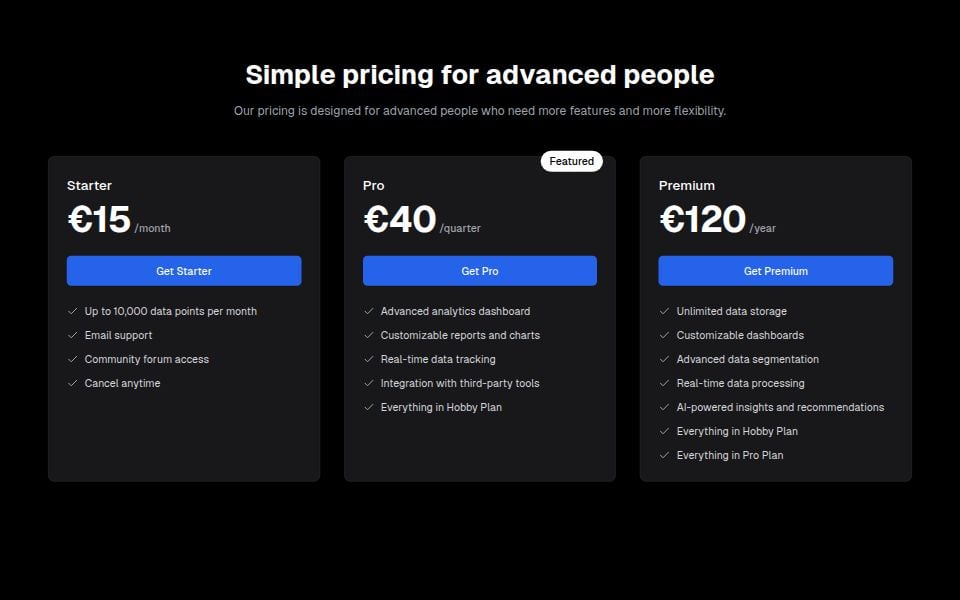Image resolution: width=960 pixels, height=600 pixels.
Task: Click the checkmark next to Customizable dashboards
Action: 663,335
